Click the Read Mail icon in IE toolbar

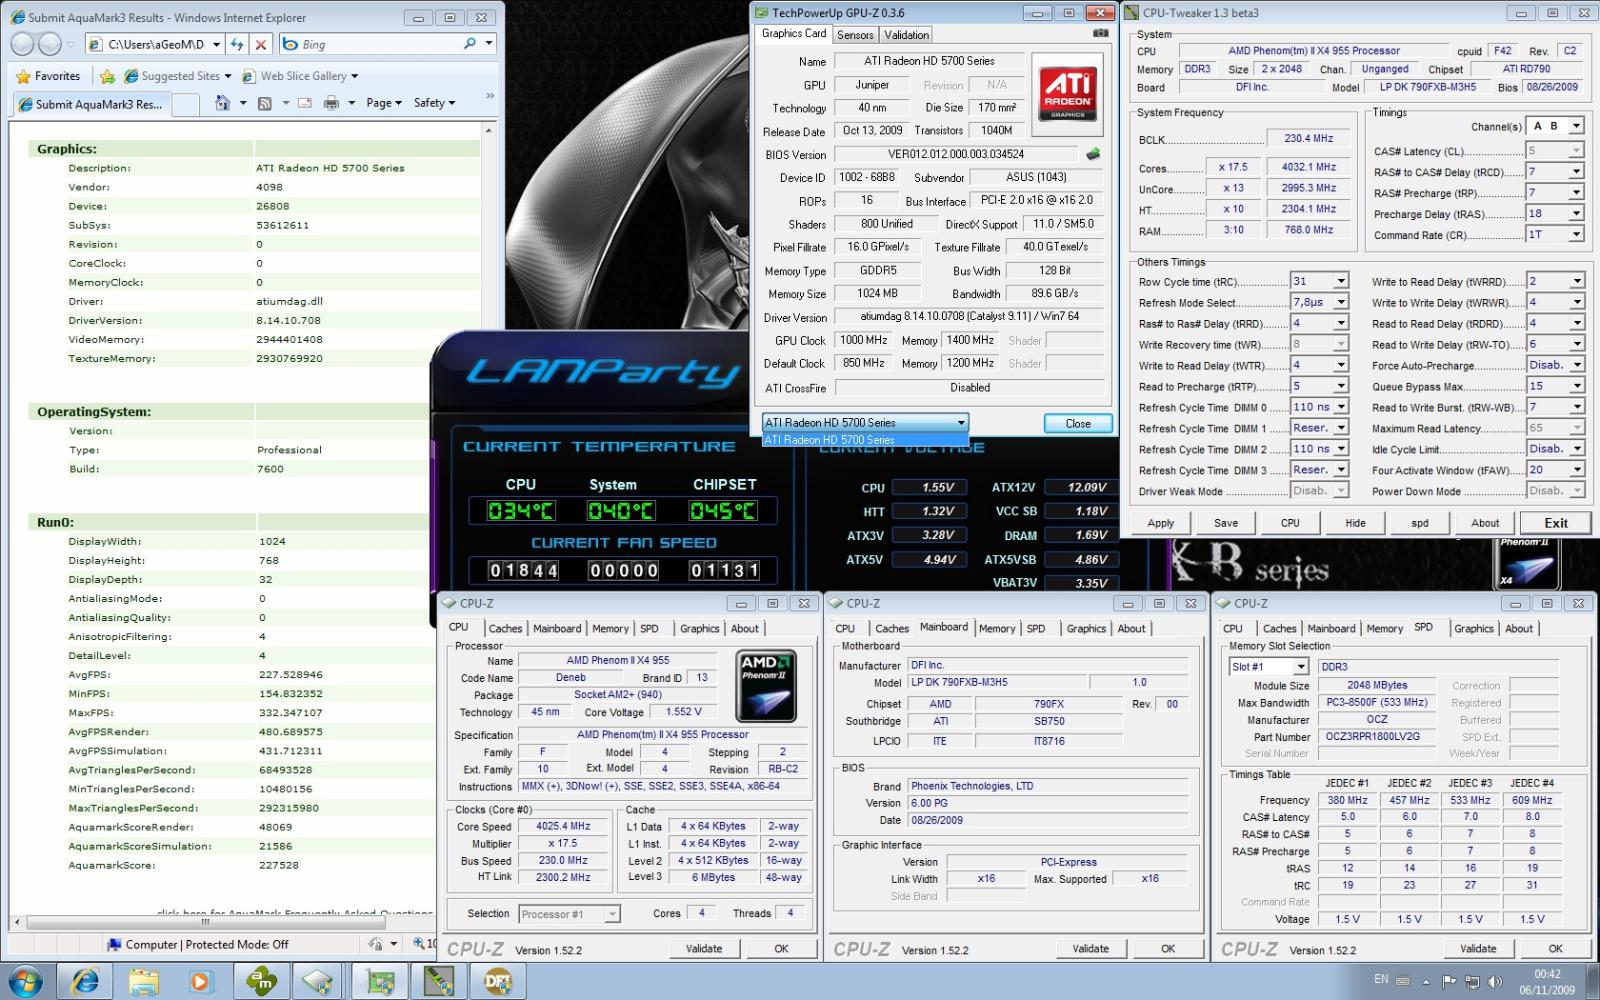click(x=305, y=103)
